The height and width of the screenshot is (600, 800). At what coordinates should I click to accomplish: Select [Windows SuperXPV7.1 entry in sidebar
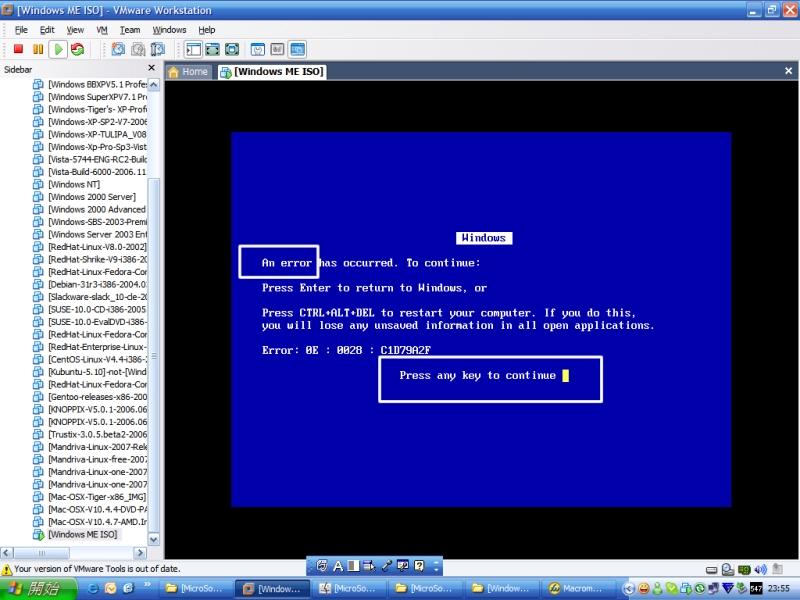90,97
